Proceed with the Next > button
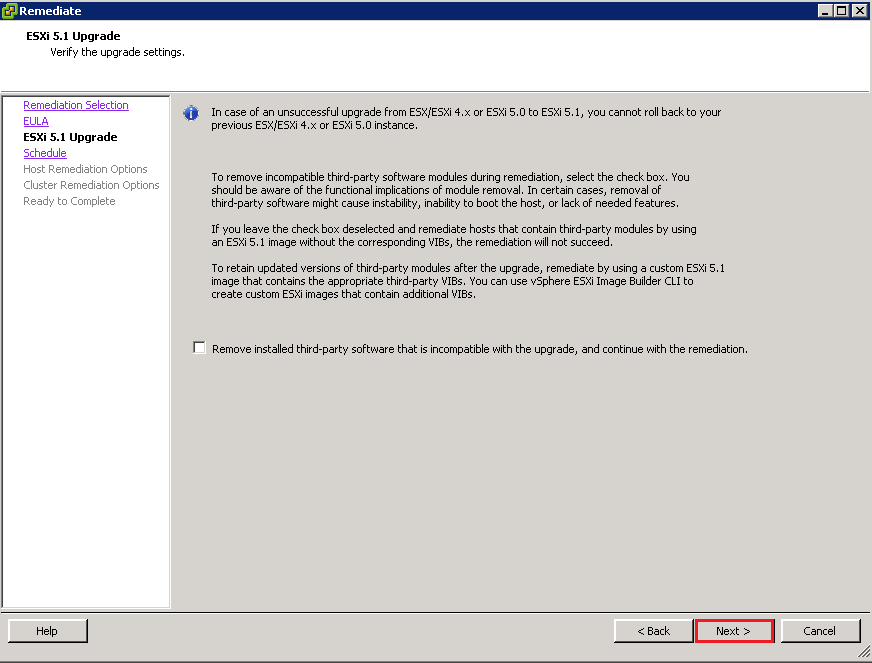872x663 pixels. (x=734, y=631)
